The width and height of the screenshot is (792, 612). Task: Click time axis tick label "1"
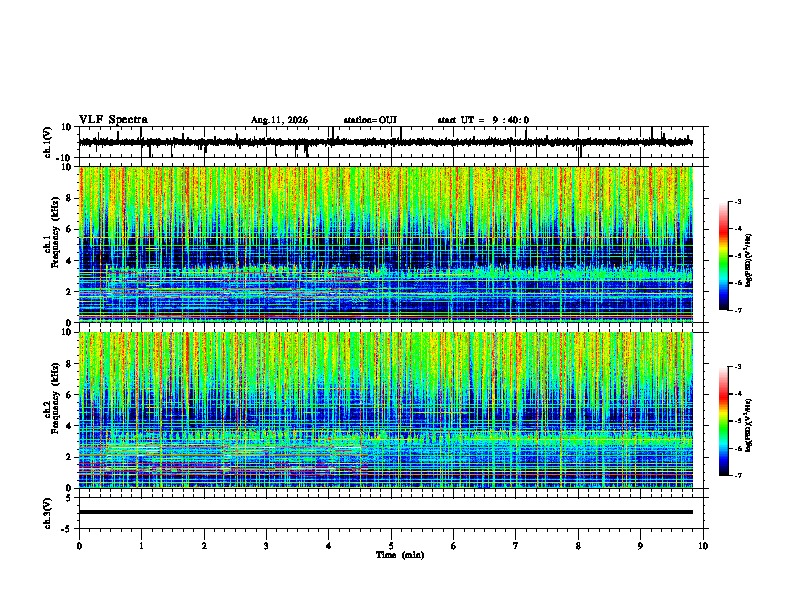pos(141,546)
